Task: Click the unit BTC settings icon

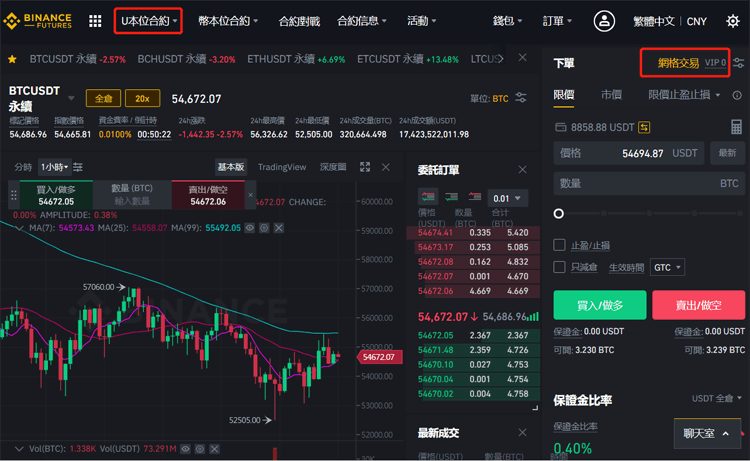Action: click(x=521, y=98)
